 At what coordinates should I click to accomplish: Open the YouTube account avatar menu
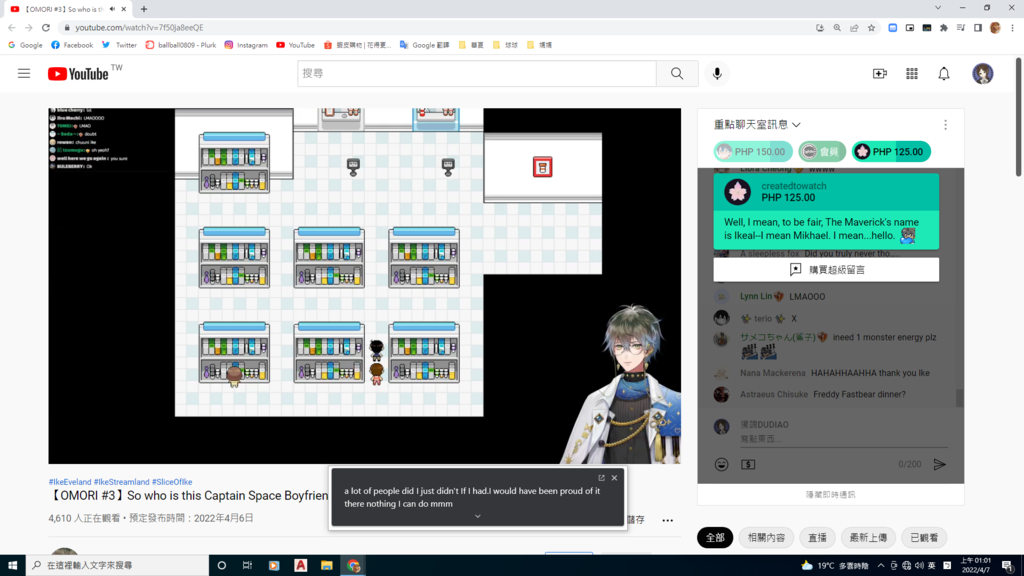click(x=982, y=74)
